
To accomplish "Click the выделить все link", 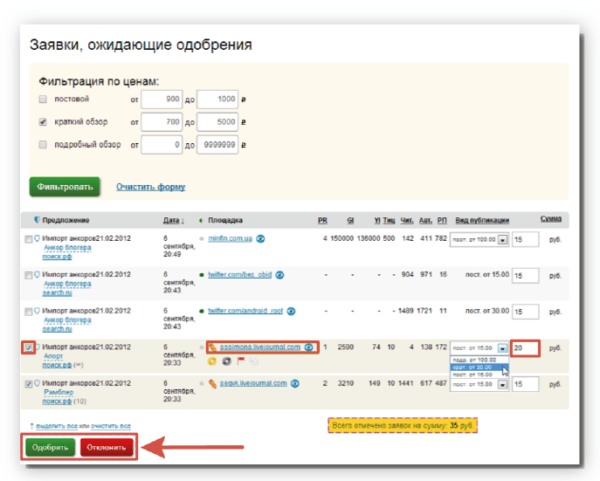I will coord(57,426).
